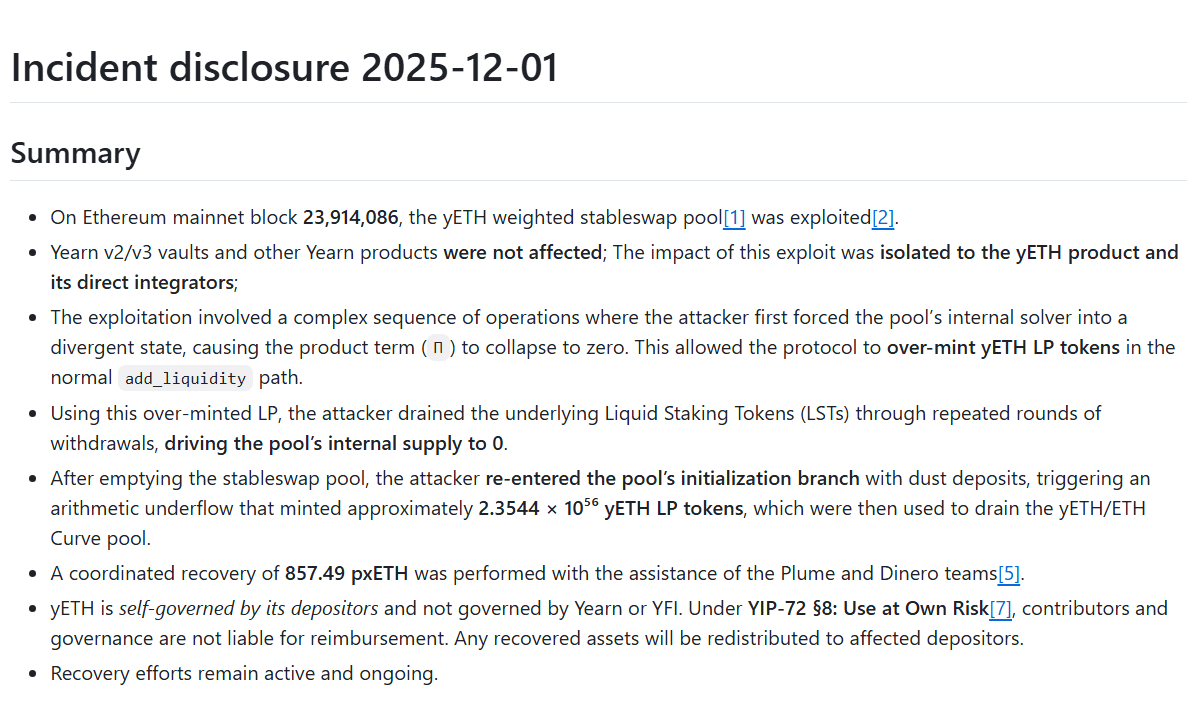The height and width of the screenshot is (705, 1200).
Task: Click the Π inline code symbol
Action: coord(437,349)
